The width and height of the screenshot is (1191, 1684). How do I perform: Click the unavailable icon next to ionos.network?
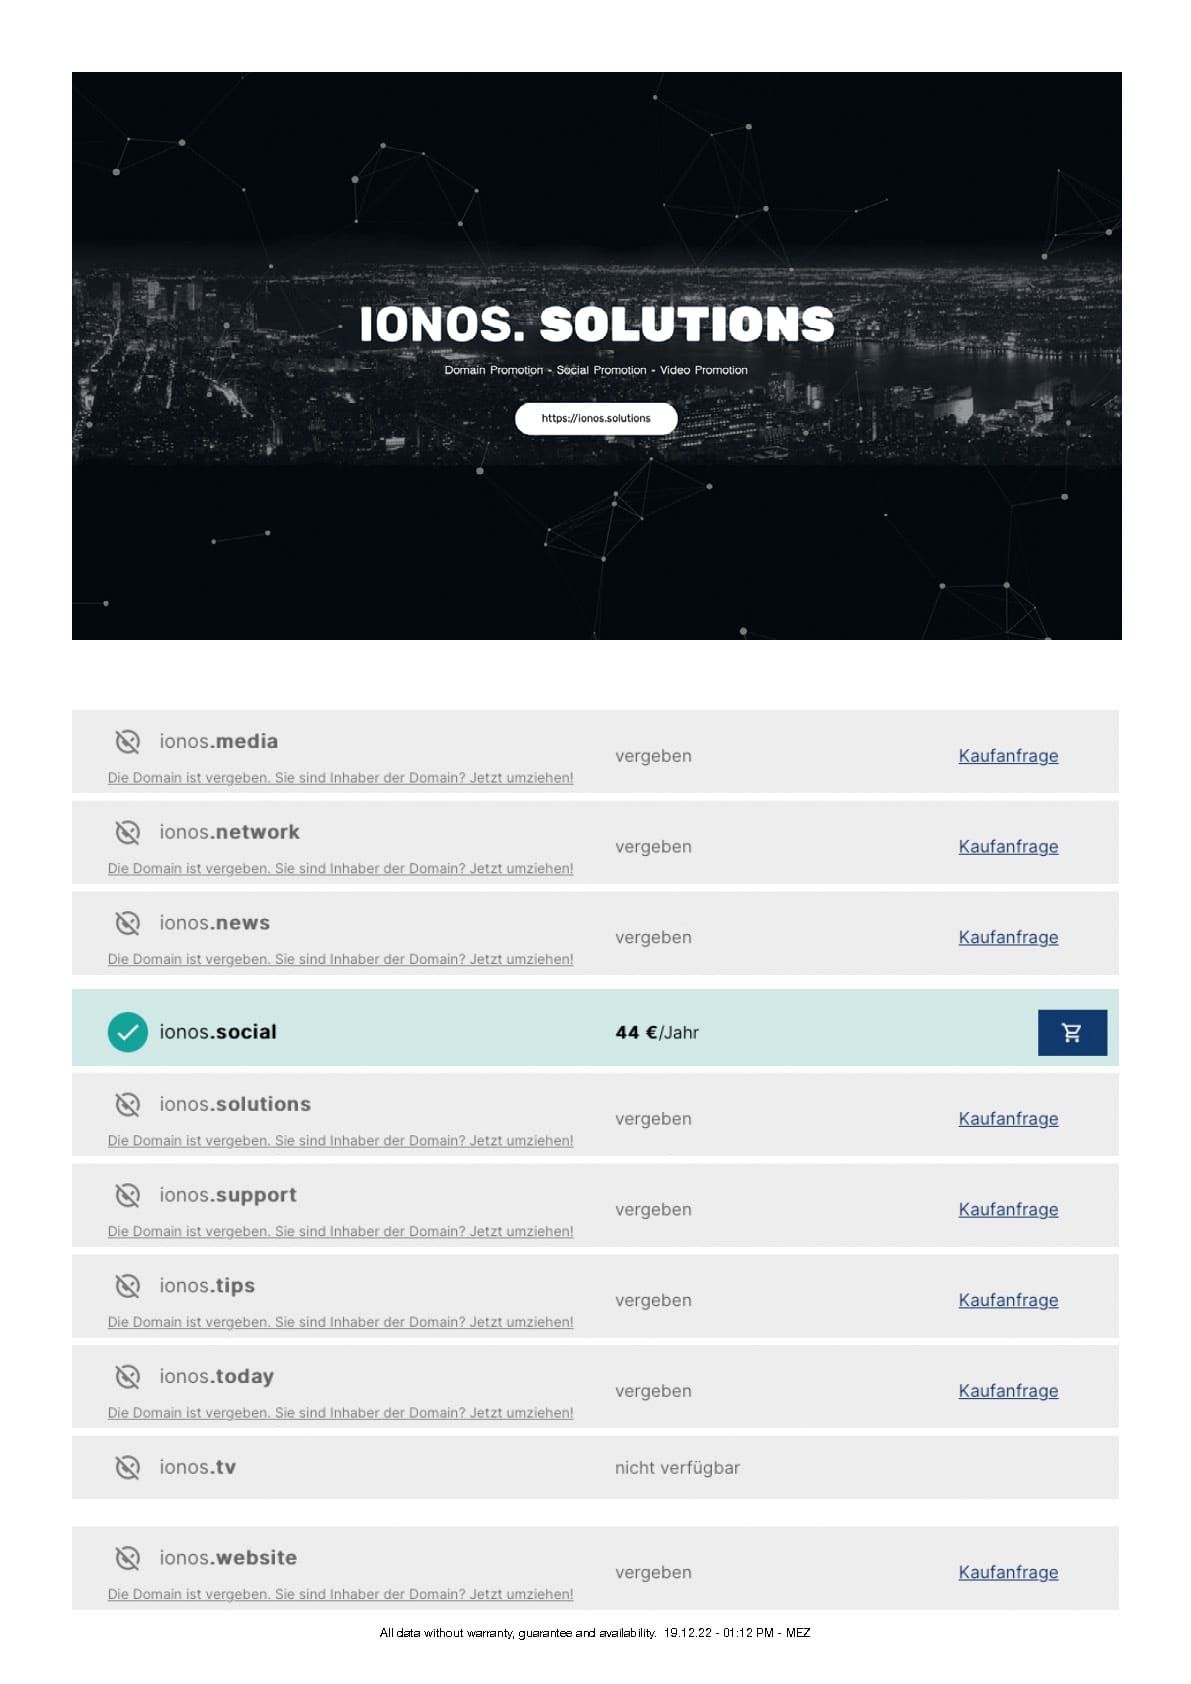[x=127, y=832]
